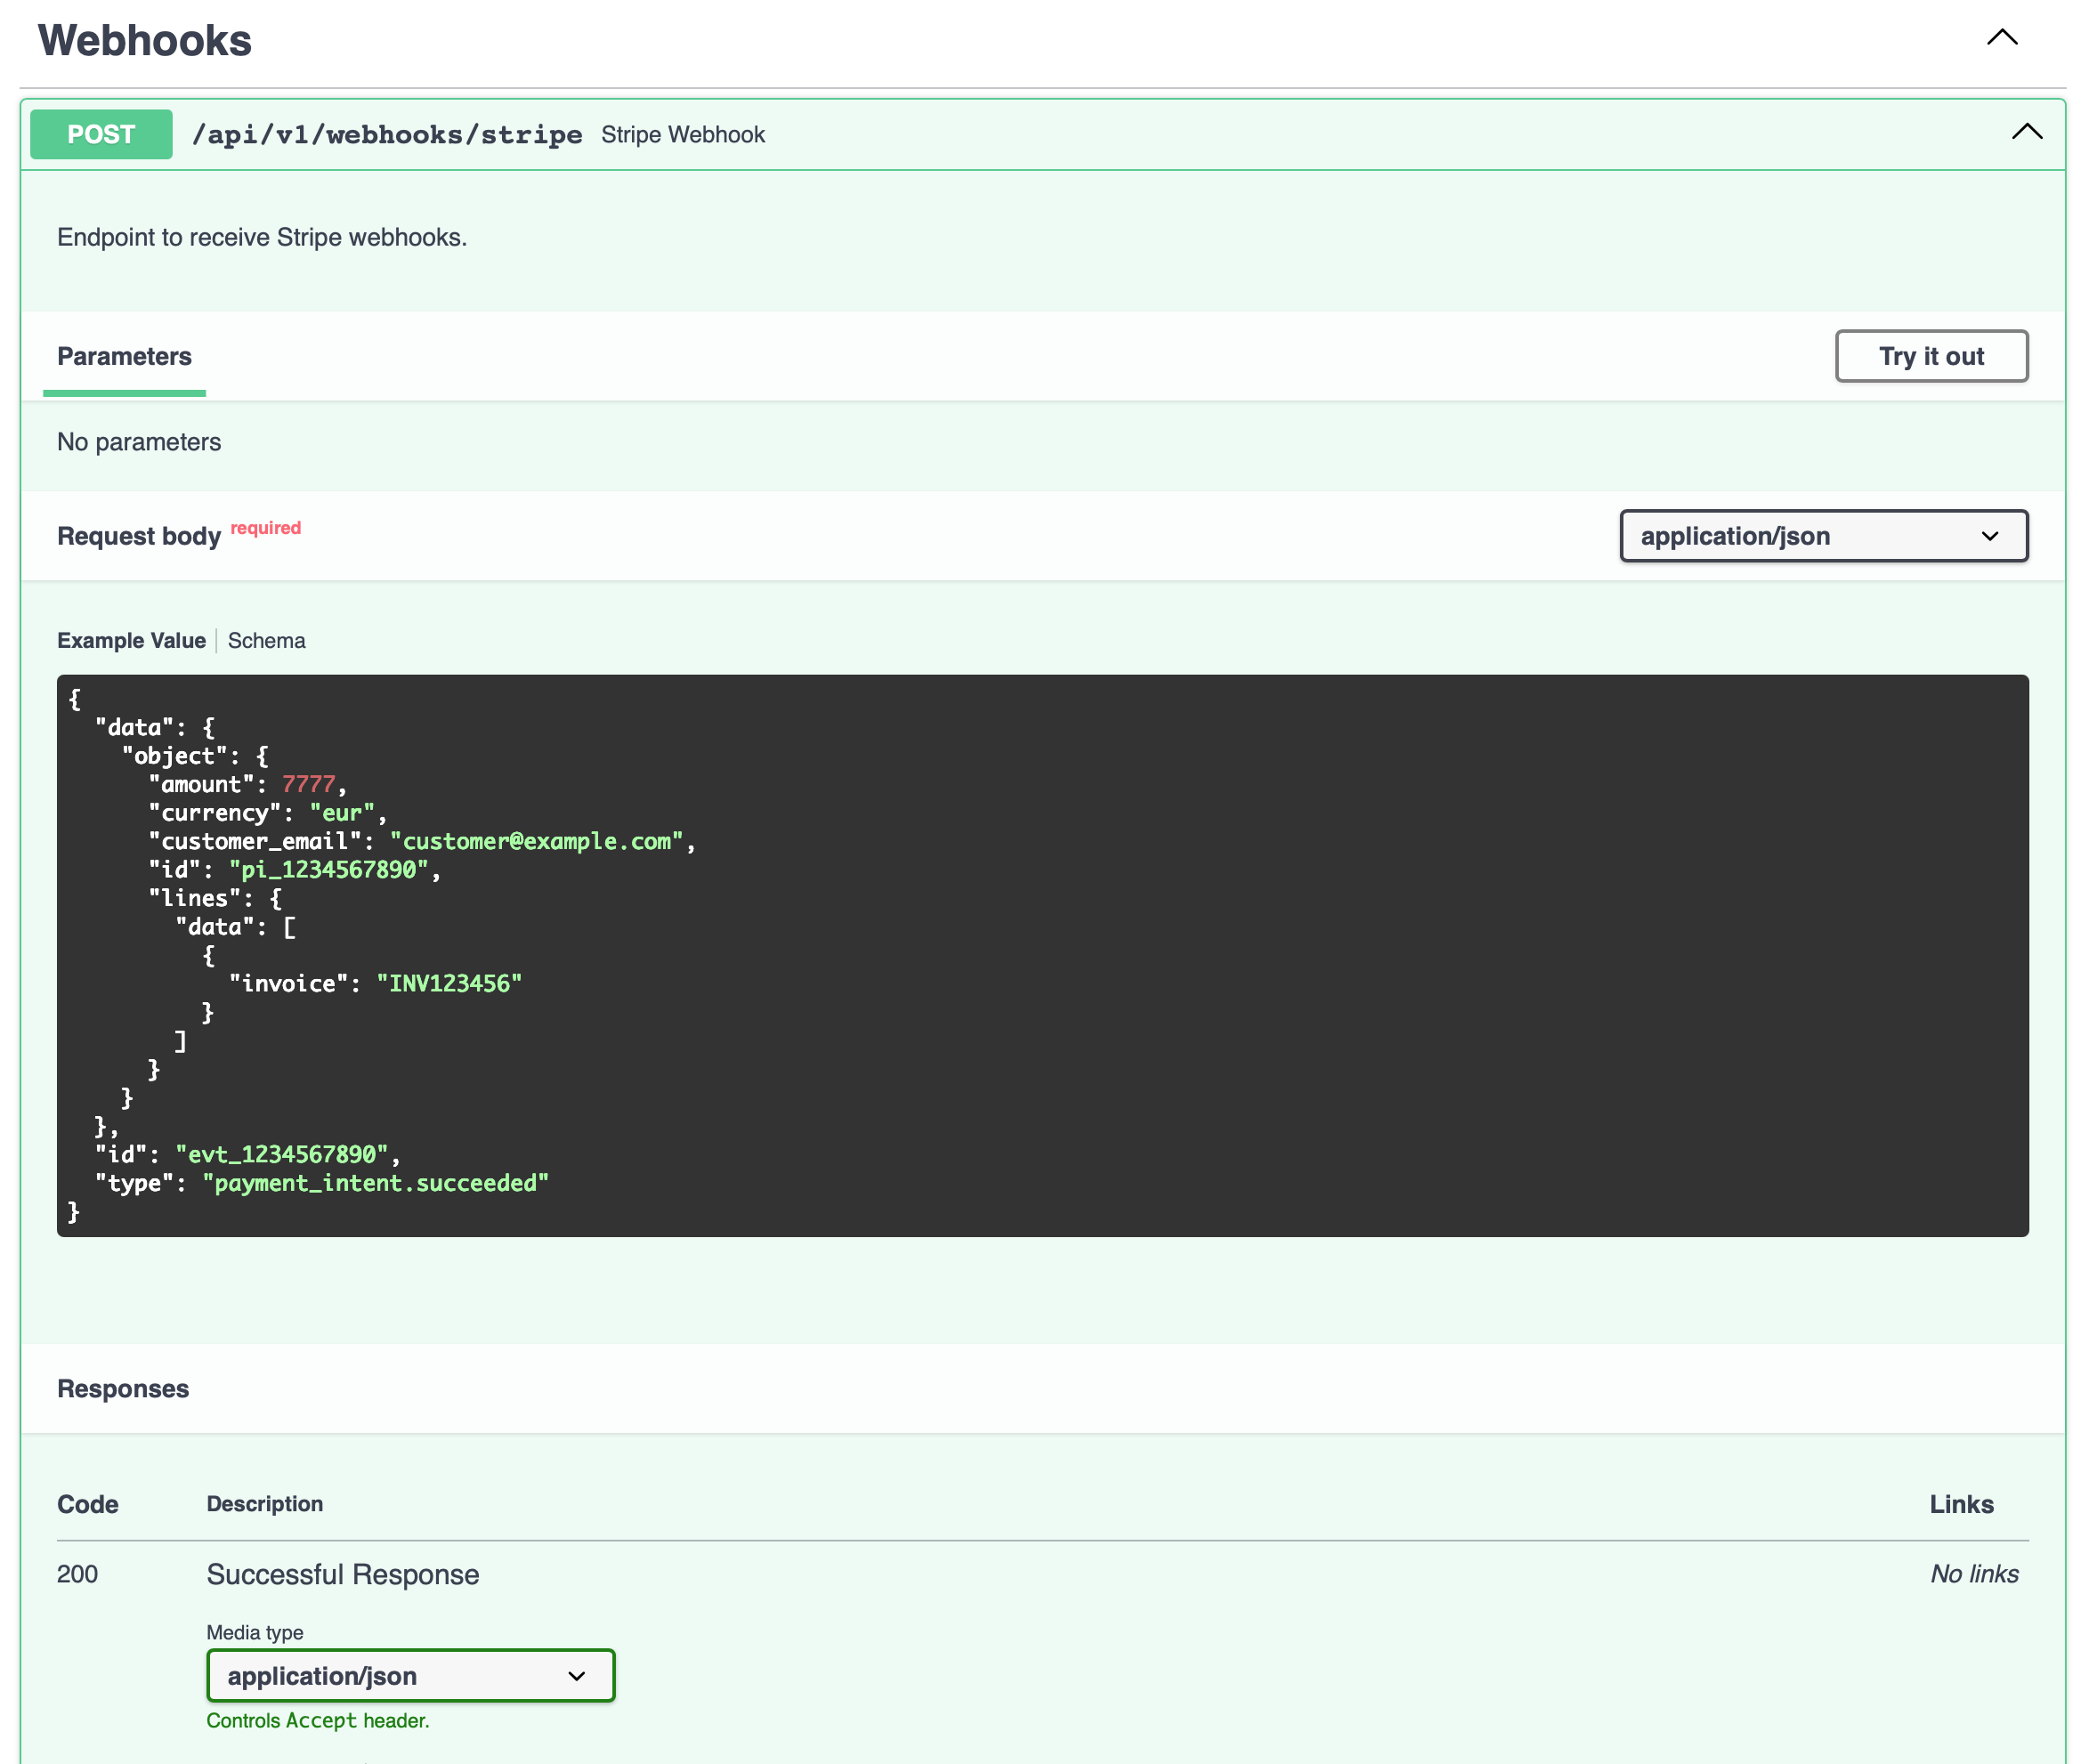Click the Webhooks section heading
This screenshot has height=1764, width=2097.
tap(145, 41)
